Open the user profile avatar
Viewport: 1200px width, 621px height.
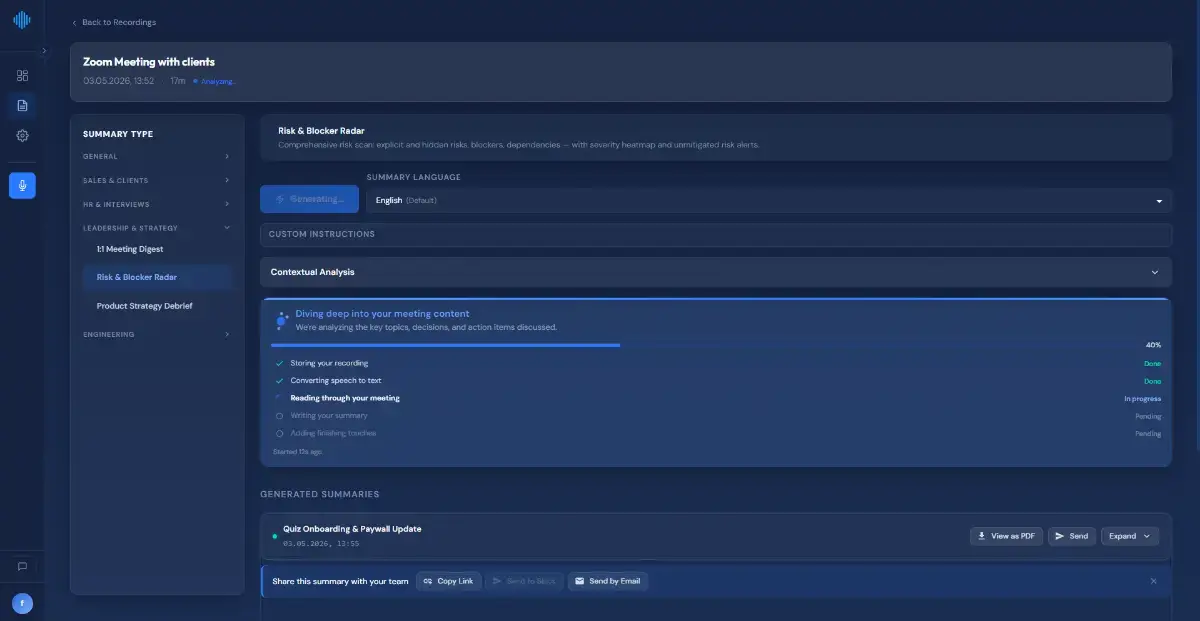(22, 603)
